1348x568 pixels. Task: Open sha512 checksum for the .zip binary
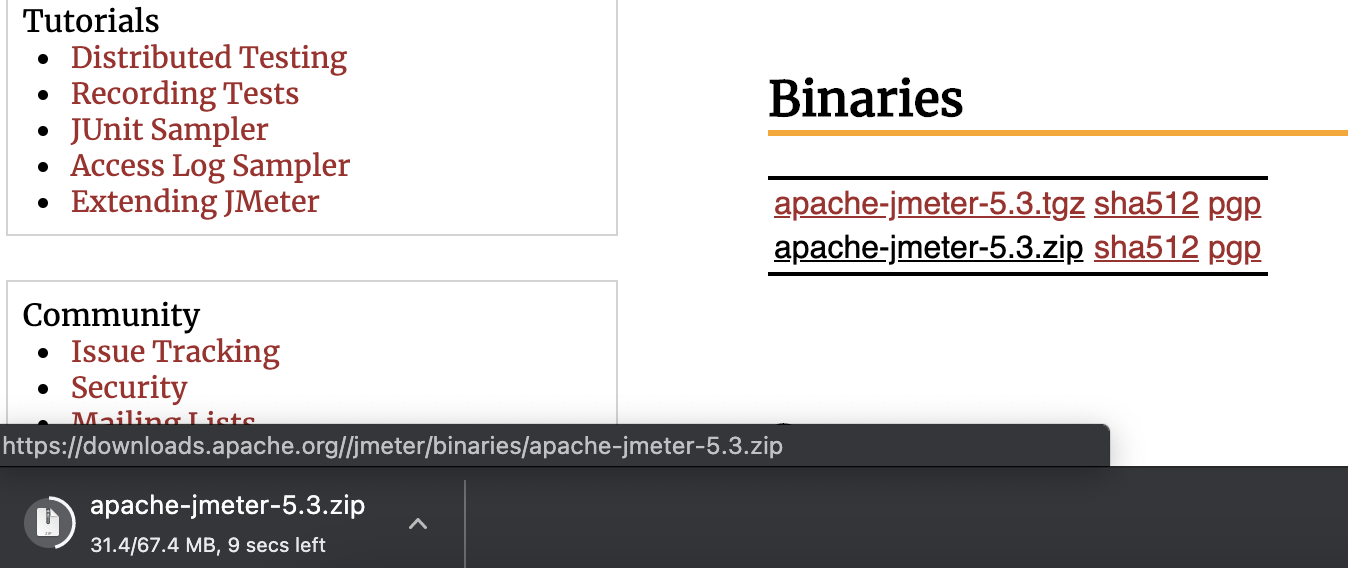[x=1146, y=248]
